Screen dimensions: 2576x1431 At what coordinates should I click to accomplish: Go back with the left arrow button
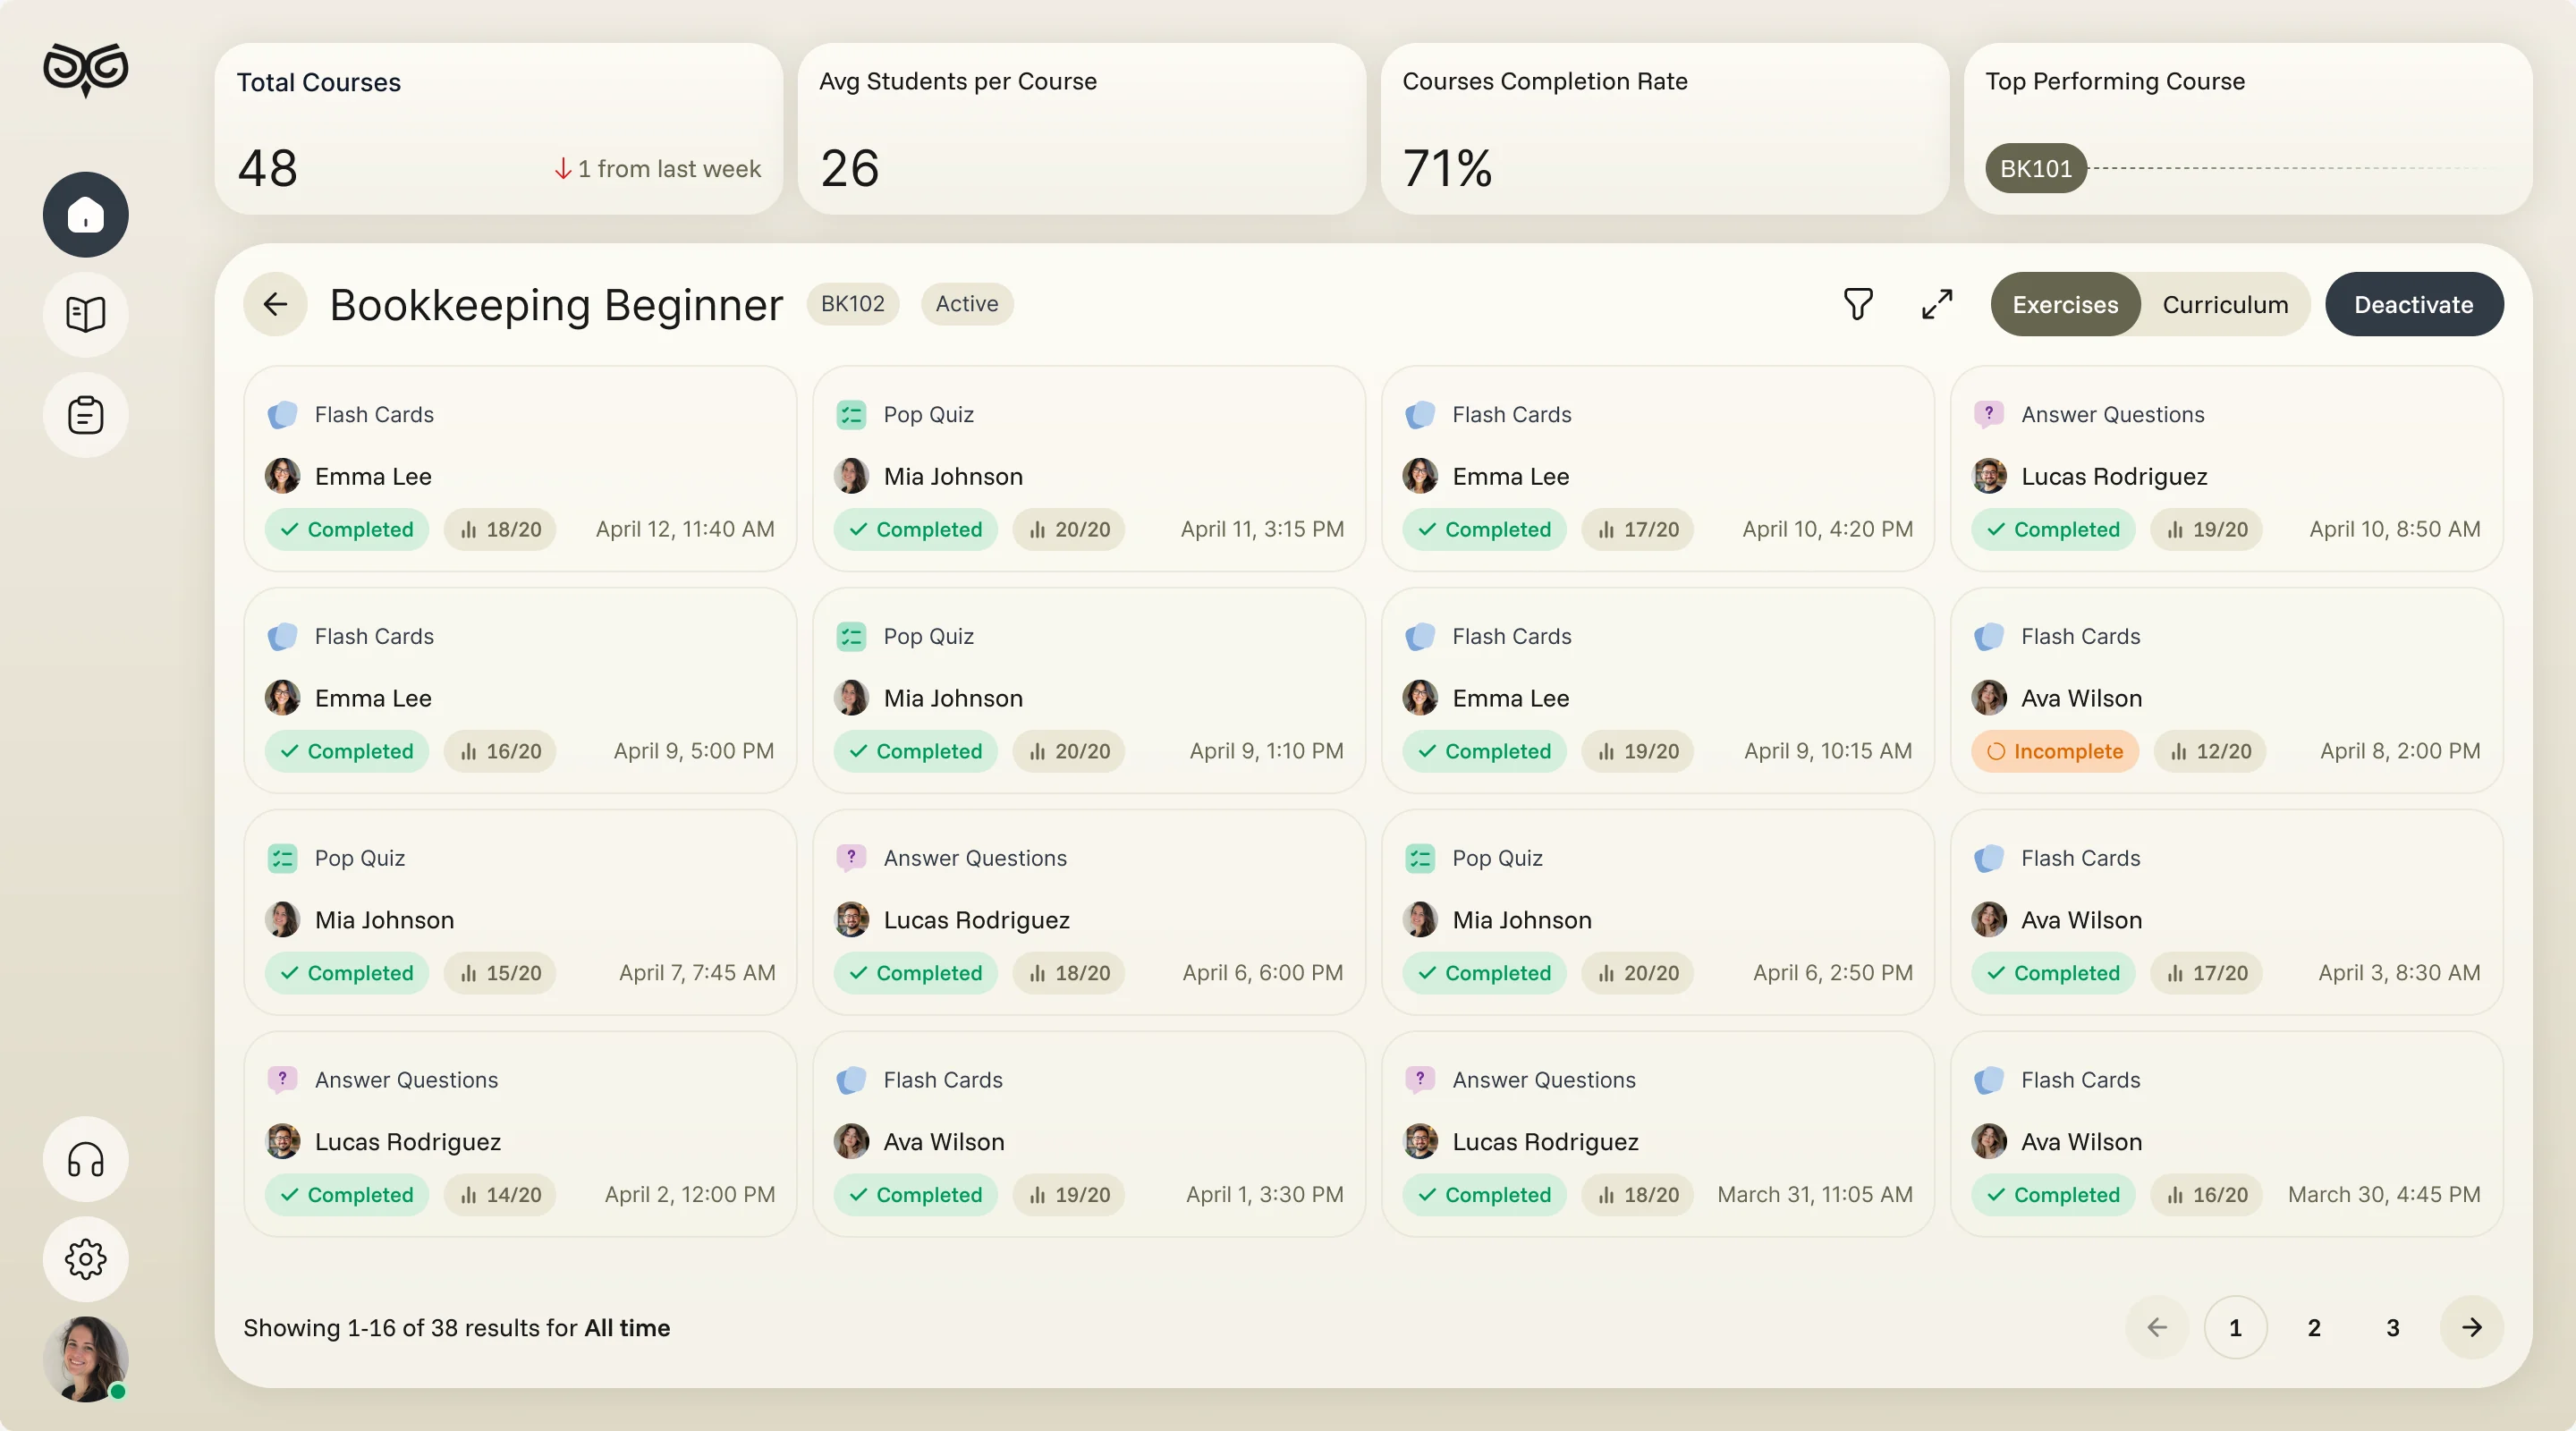coord(275,304)
